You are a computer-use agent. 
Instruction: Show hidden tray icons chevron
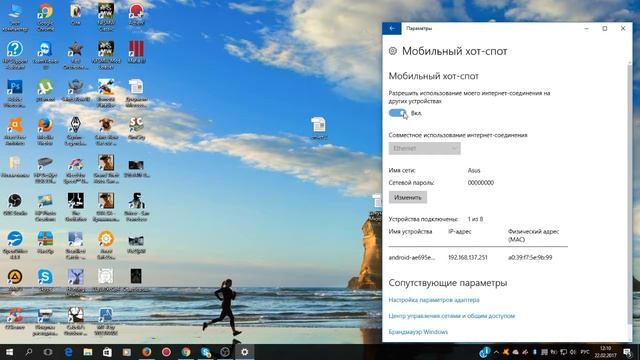point(496,352)
